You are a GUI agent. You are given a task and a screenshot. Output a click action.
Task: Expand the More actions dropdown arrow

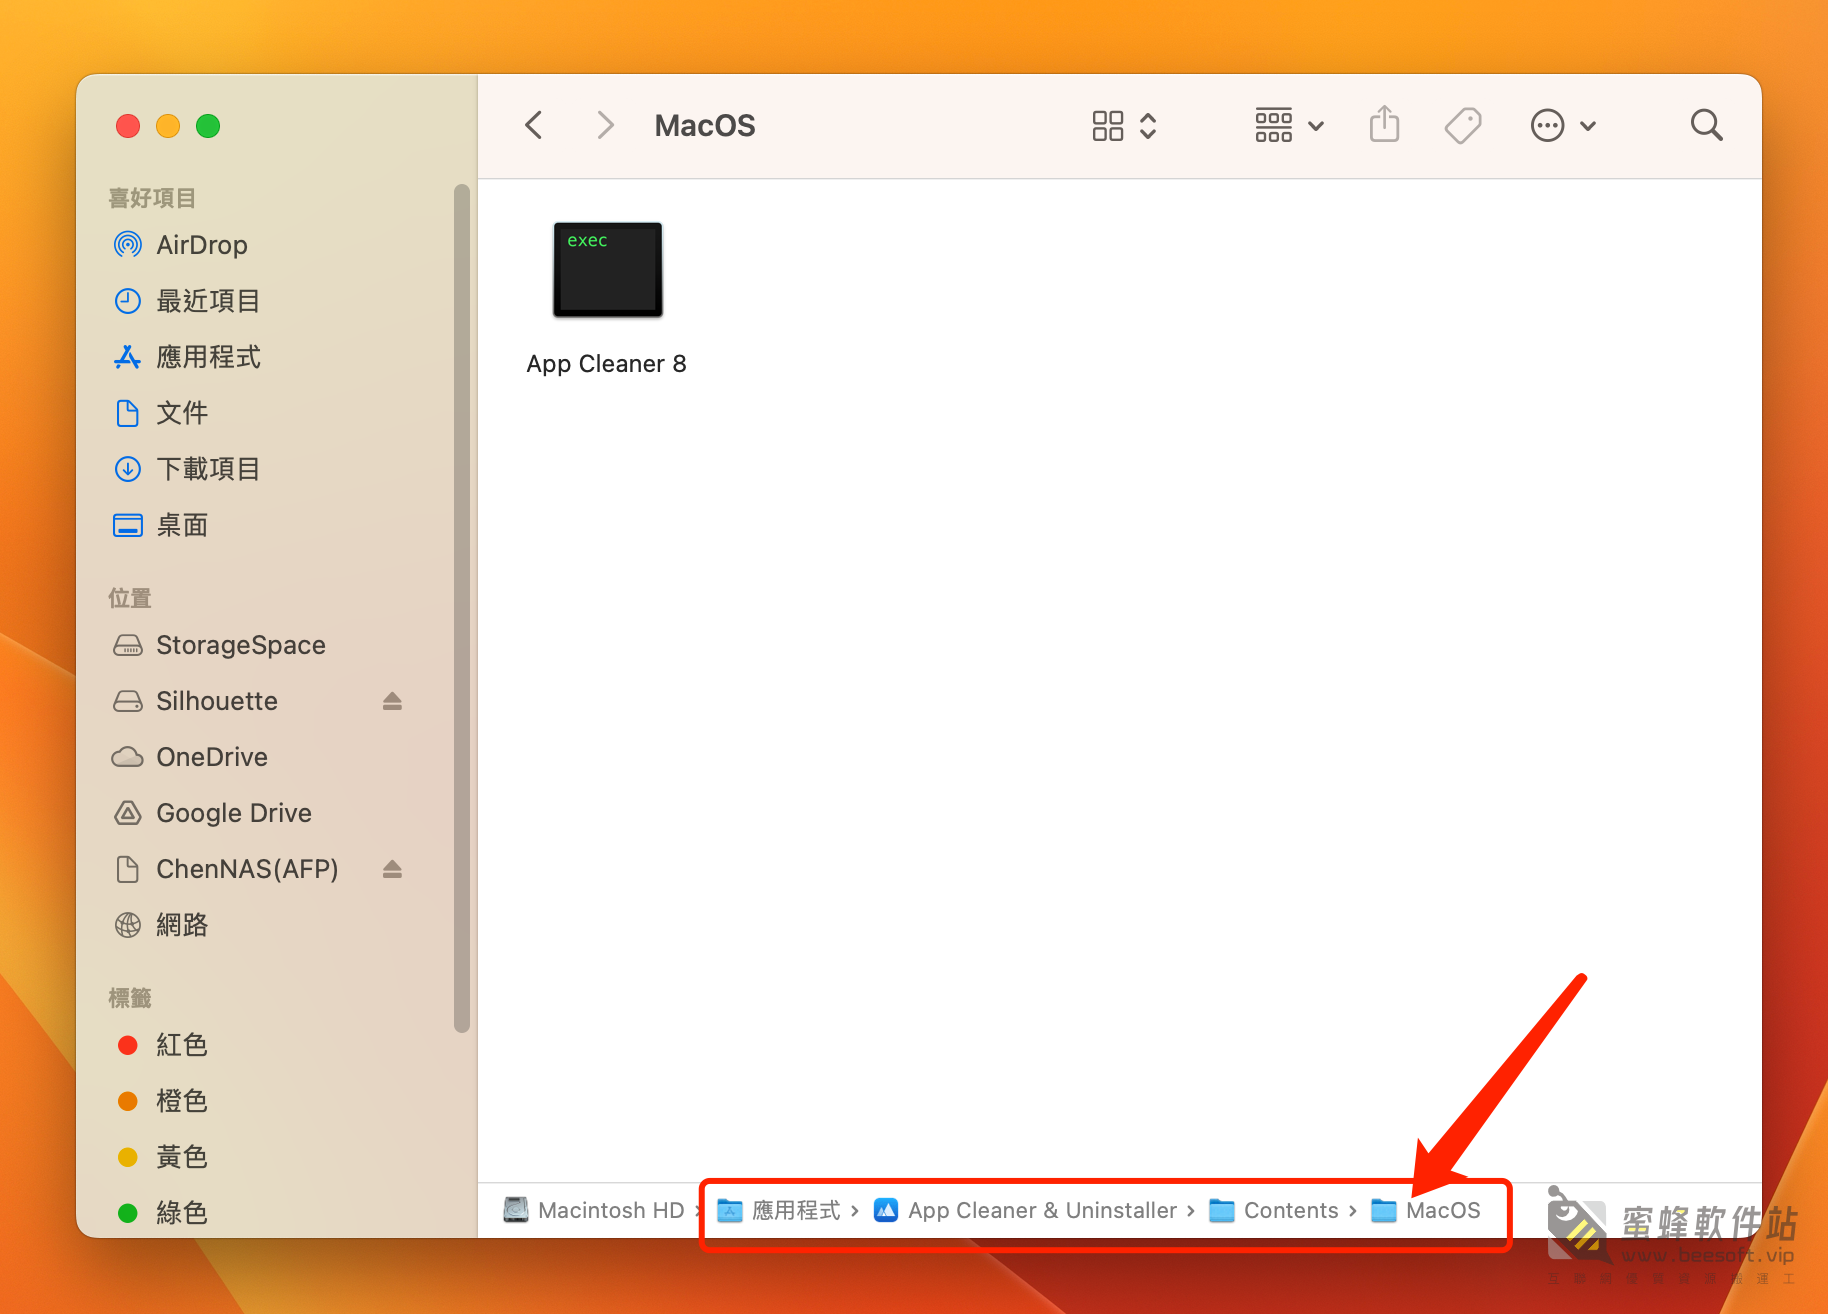click(1588, 127)
